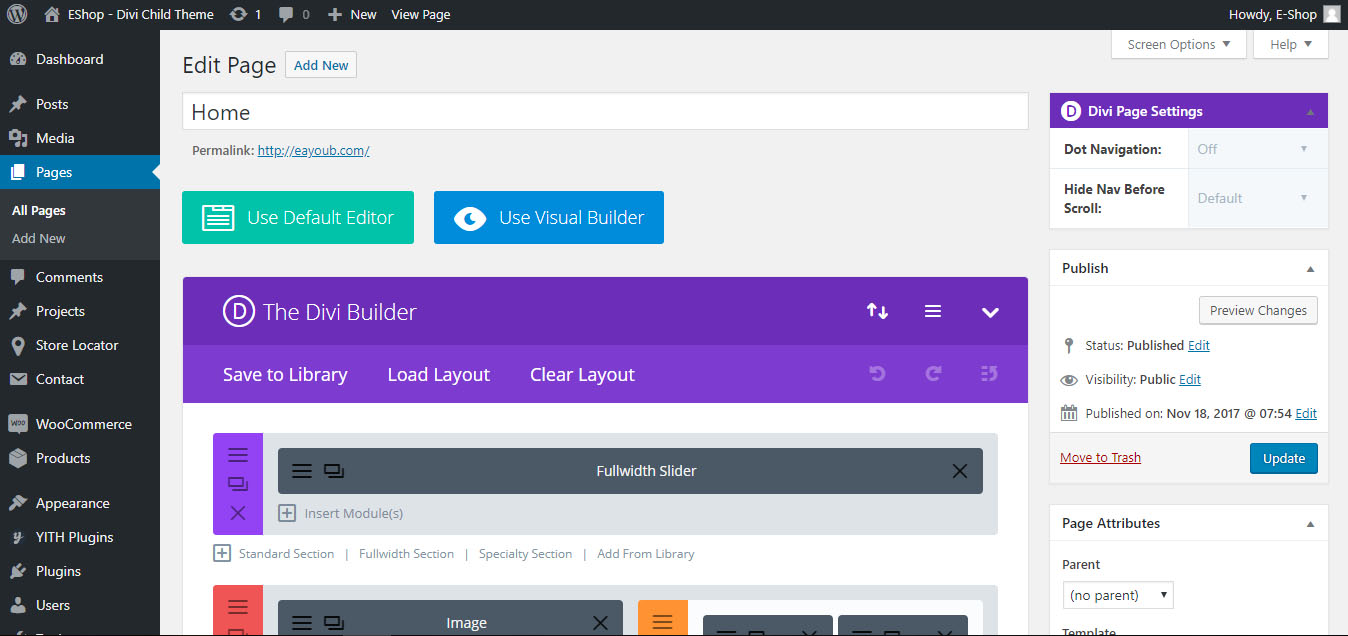Open the New content menu

[352, 14]
